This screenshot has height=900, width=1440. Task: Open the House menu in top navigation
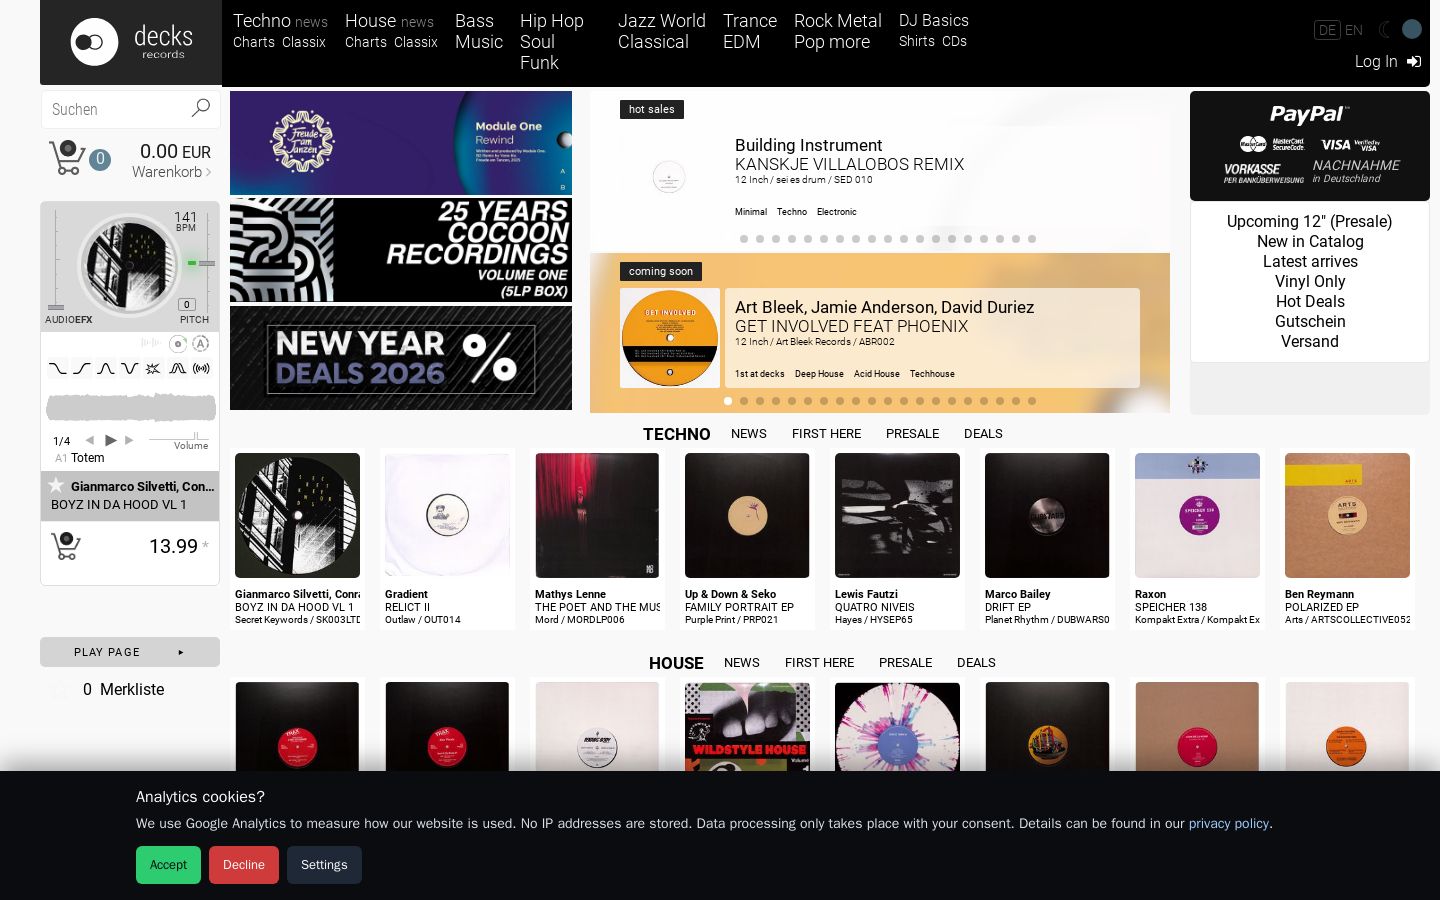(x=371, y=21)
